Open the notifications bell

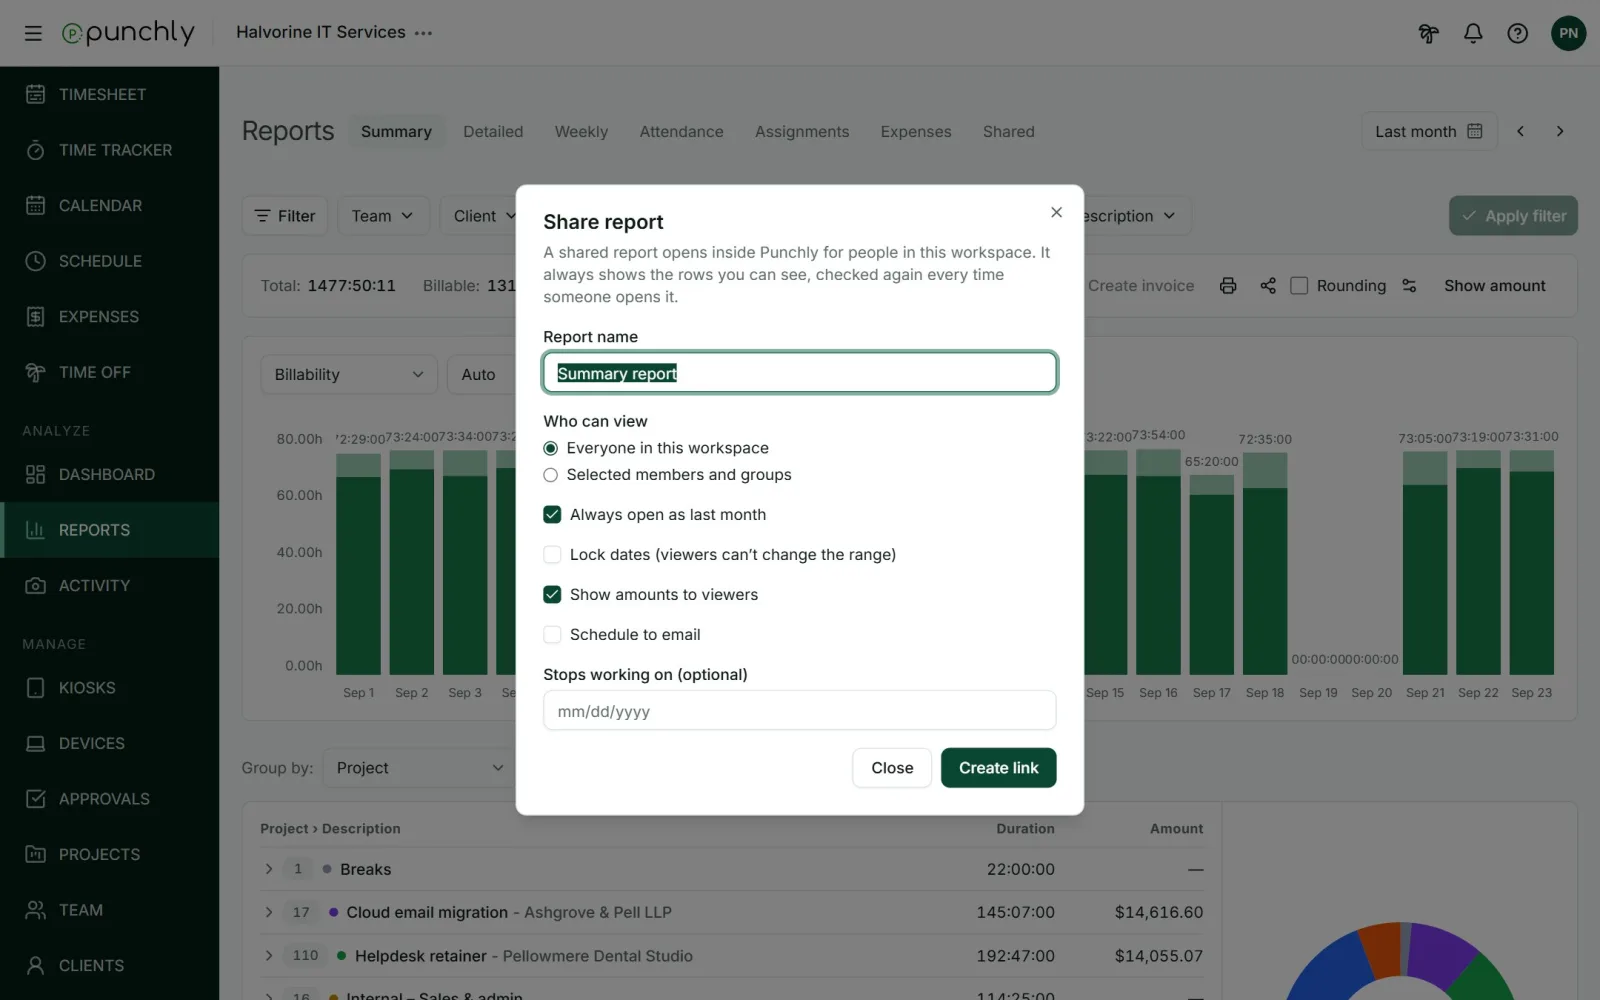point(1473,33)
